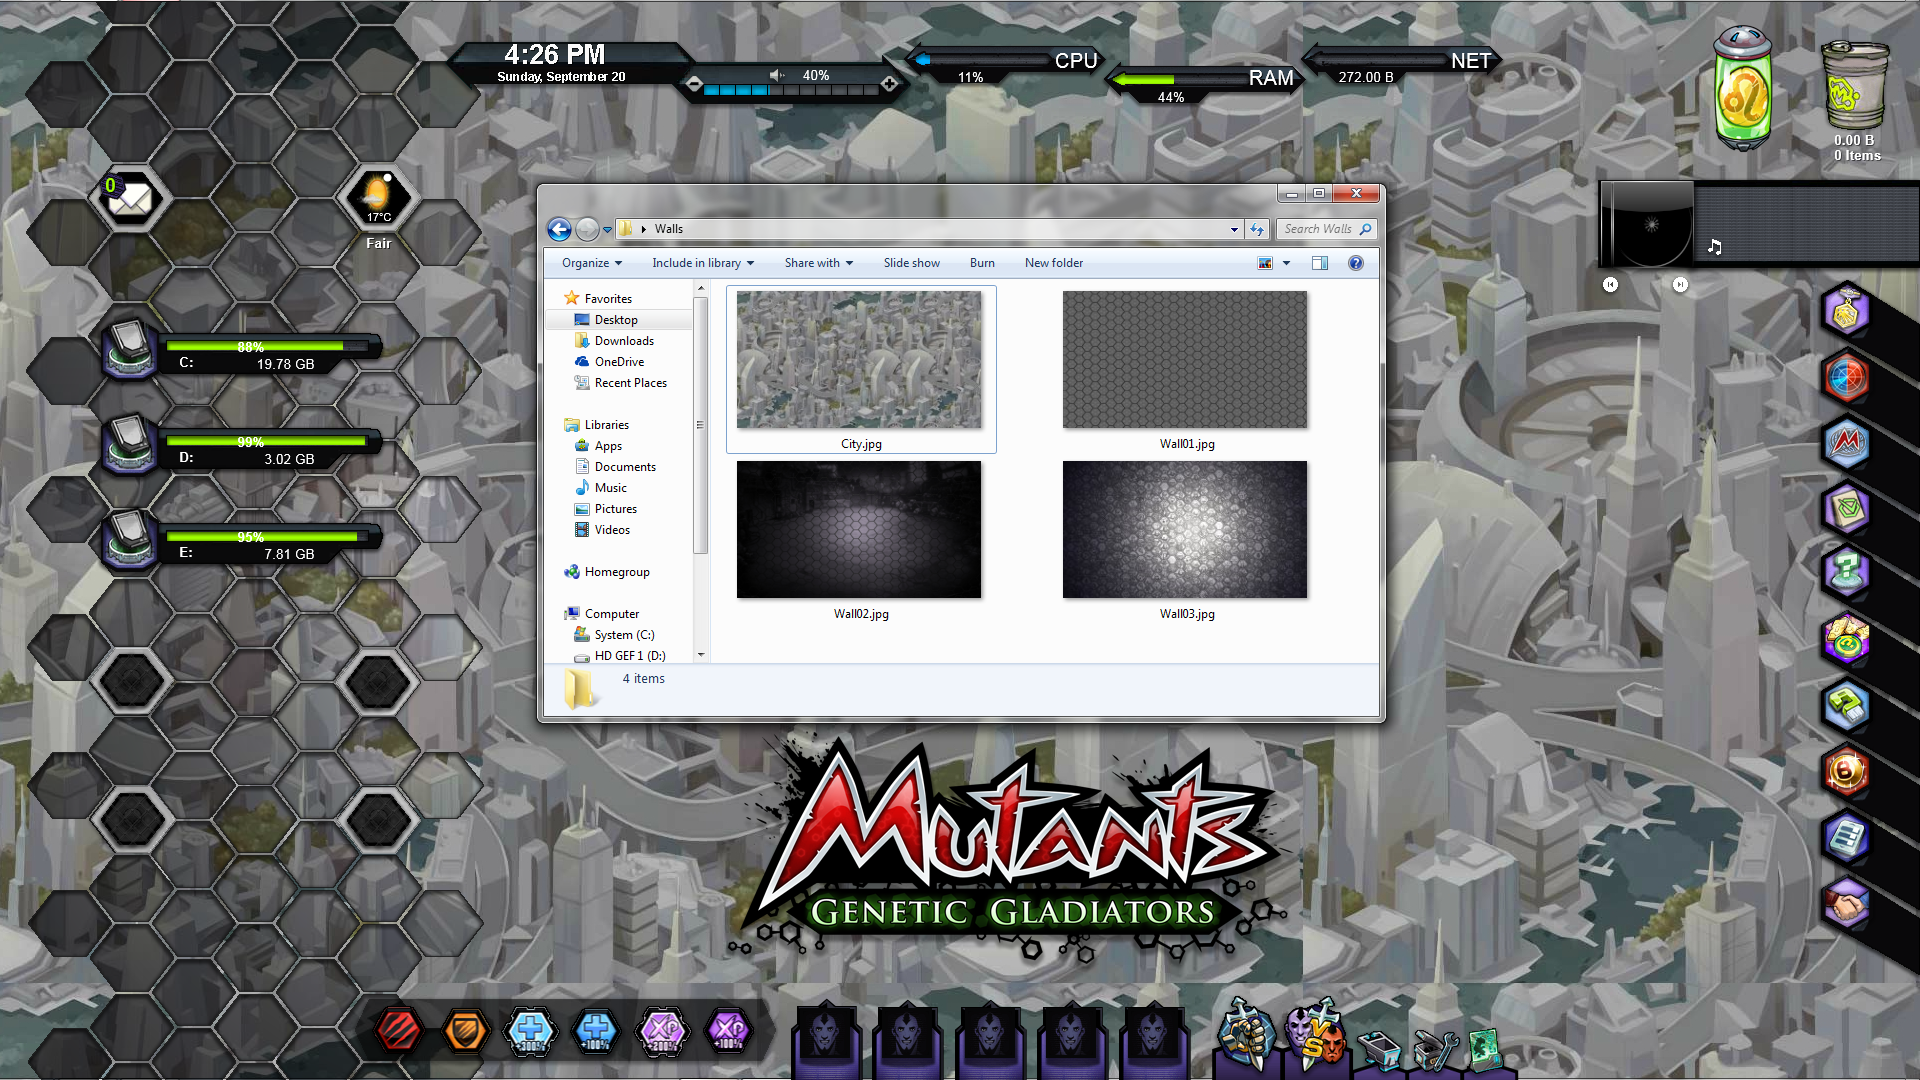Open the VS mutants versus launcher icon
Image resolution: width=1920 pixels, height=1080 pixels.
point(1314,1033)
